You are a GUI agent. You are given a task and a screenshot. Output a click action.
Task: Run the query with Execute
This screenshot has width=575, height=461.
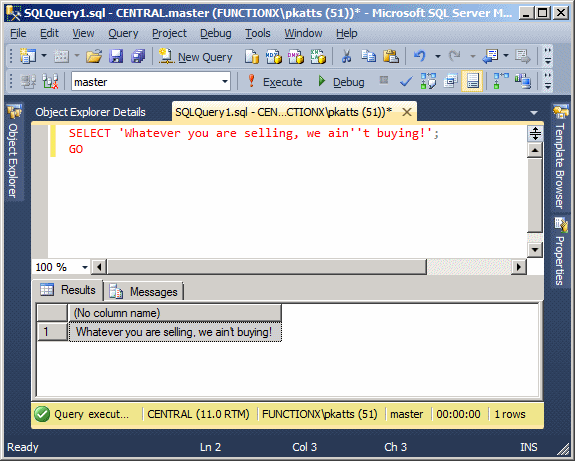(x=276, y=81)
